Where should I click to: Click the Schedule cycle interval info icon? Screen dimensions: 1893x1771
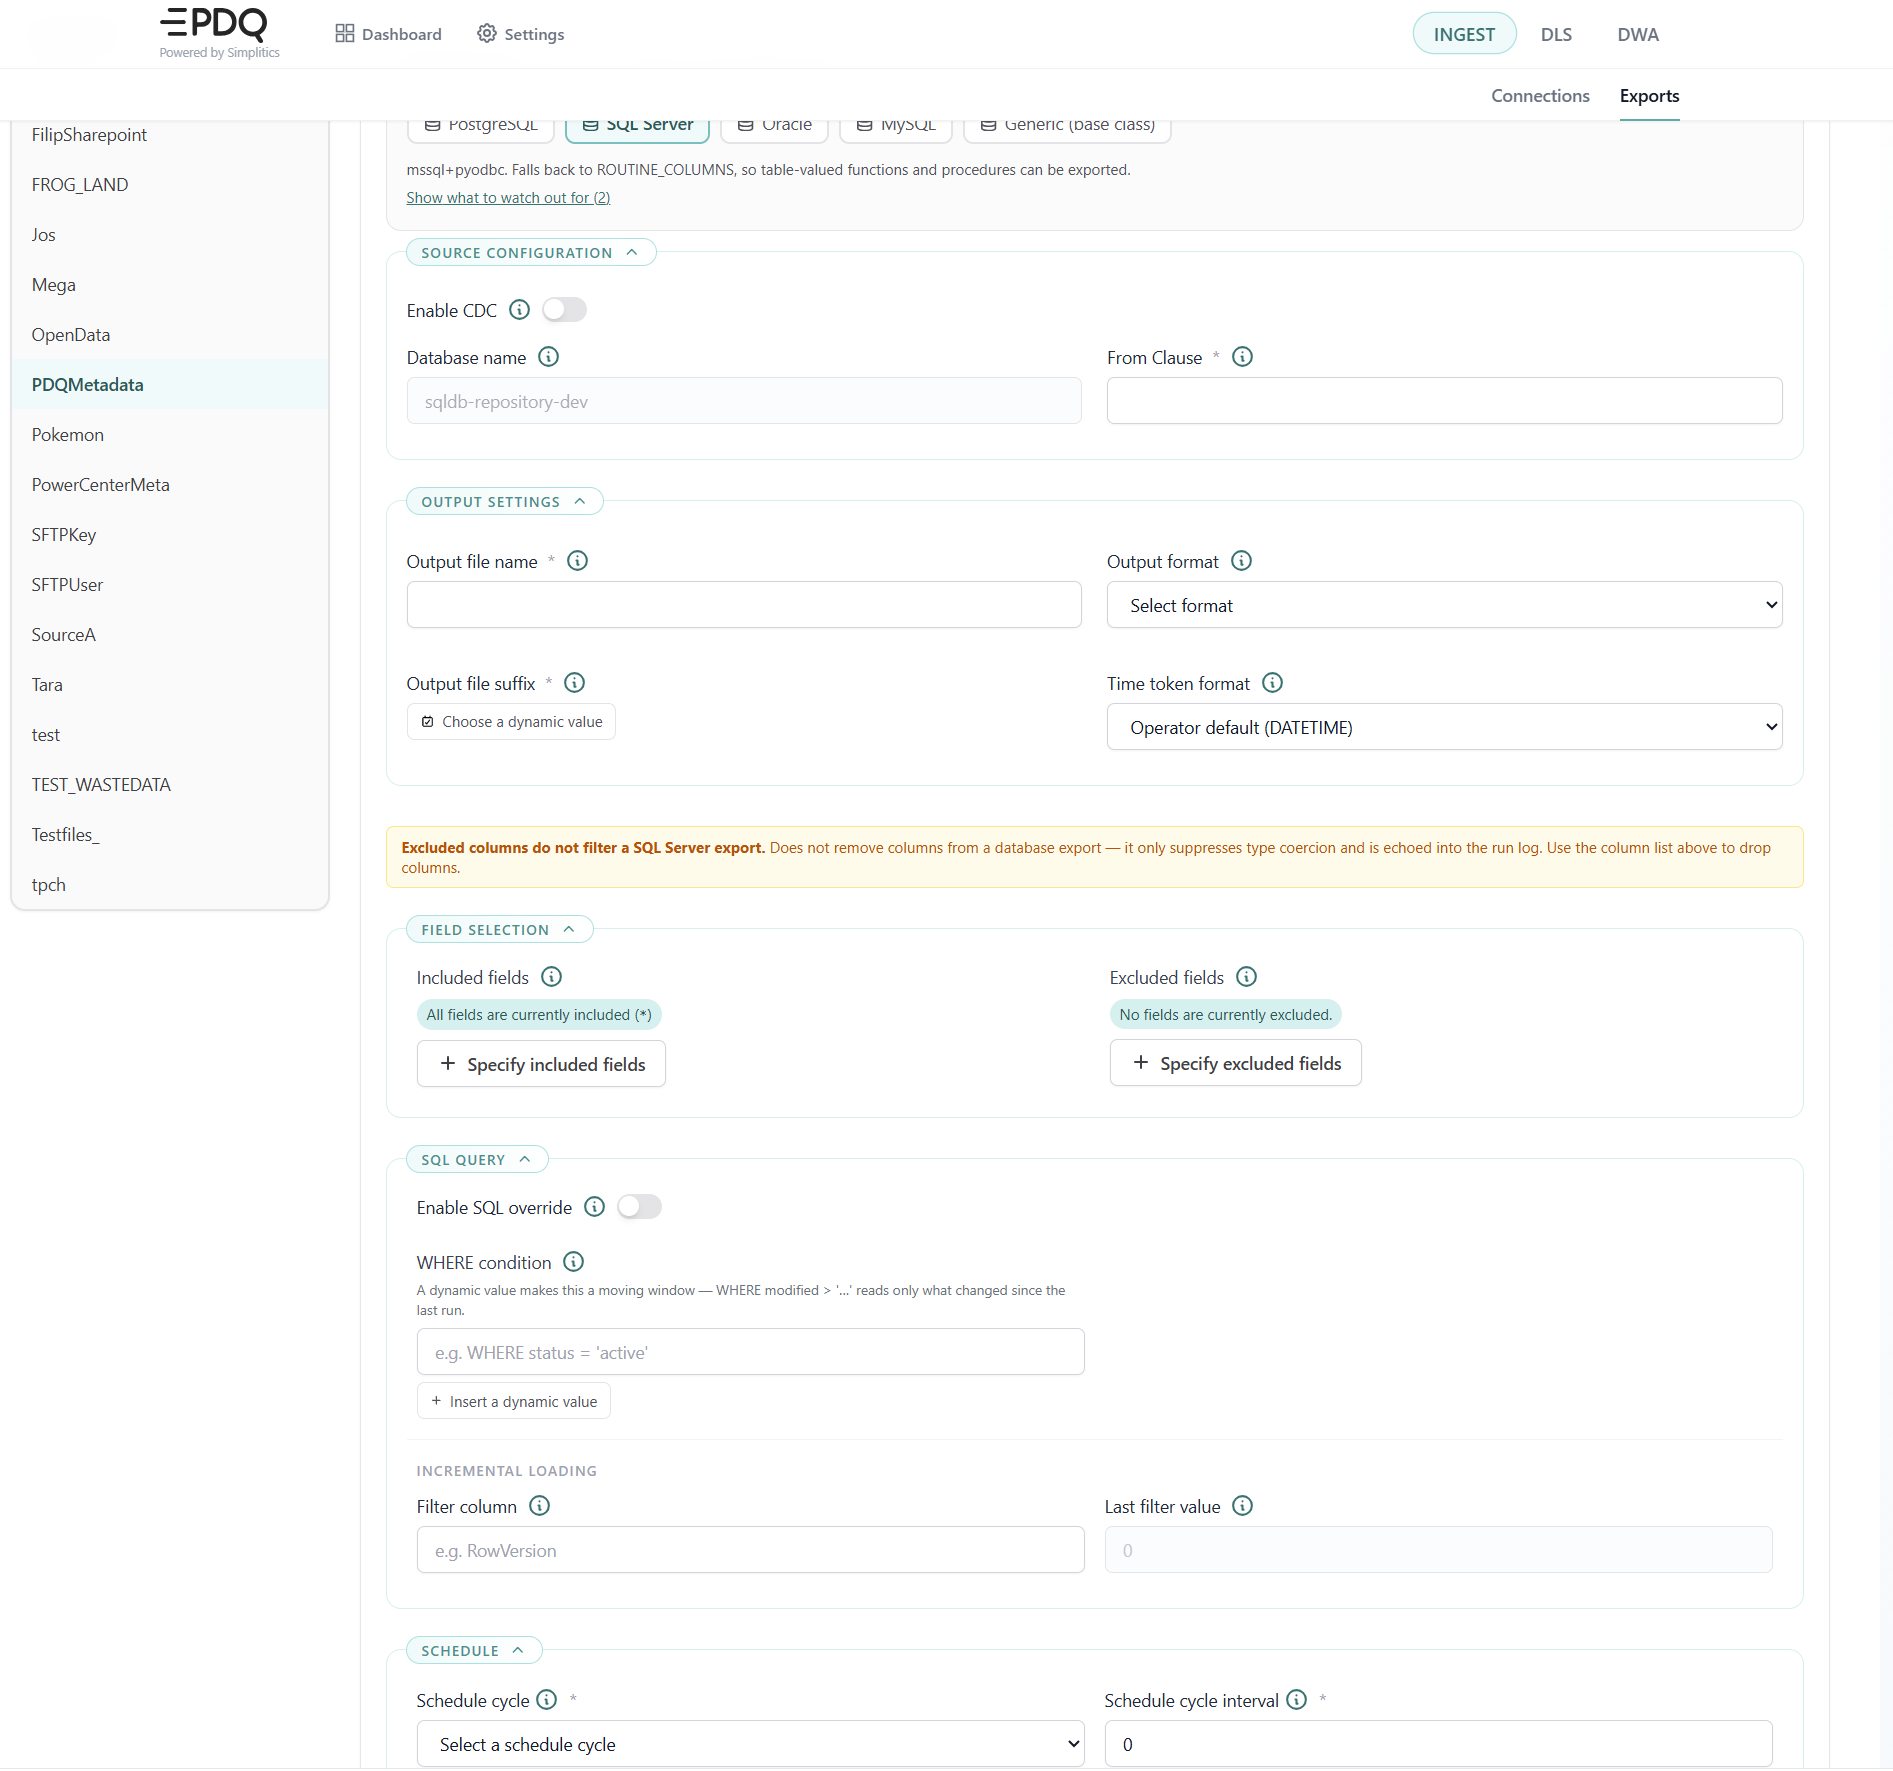click(x=1296, y=1700)
